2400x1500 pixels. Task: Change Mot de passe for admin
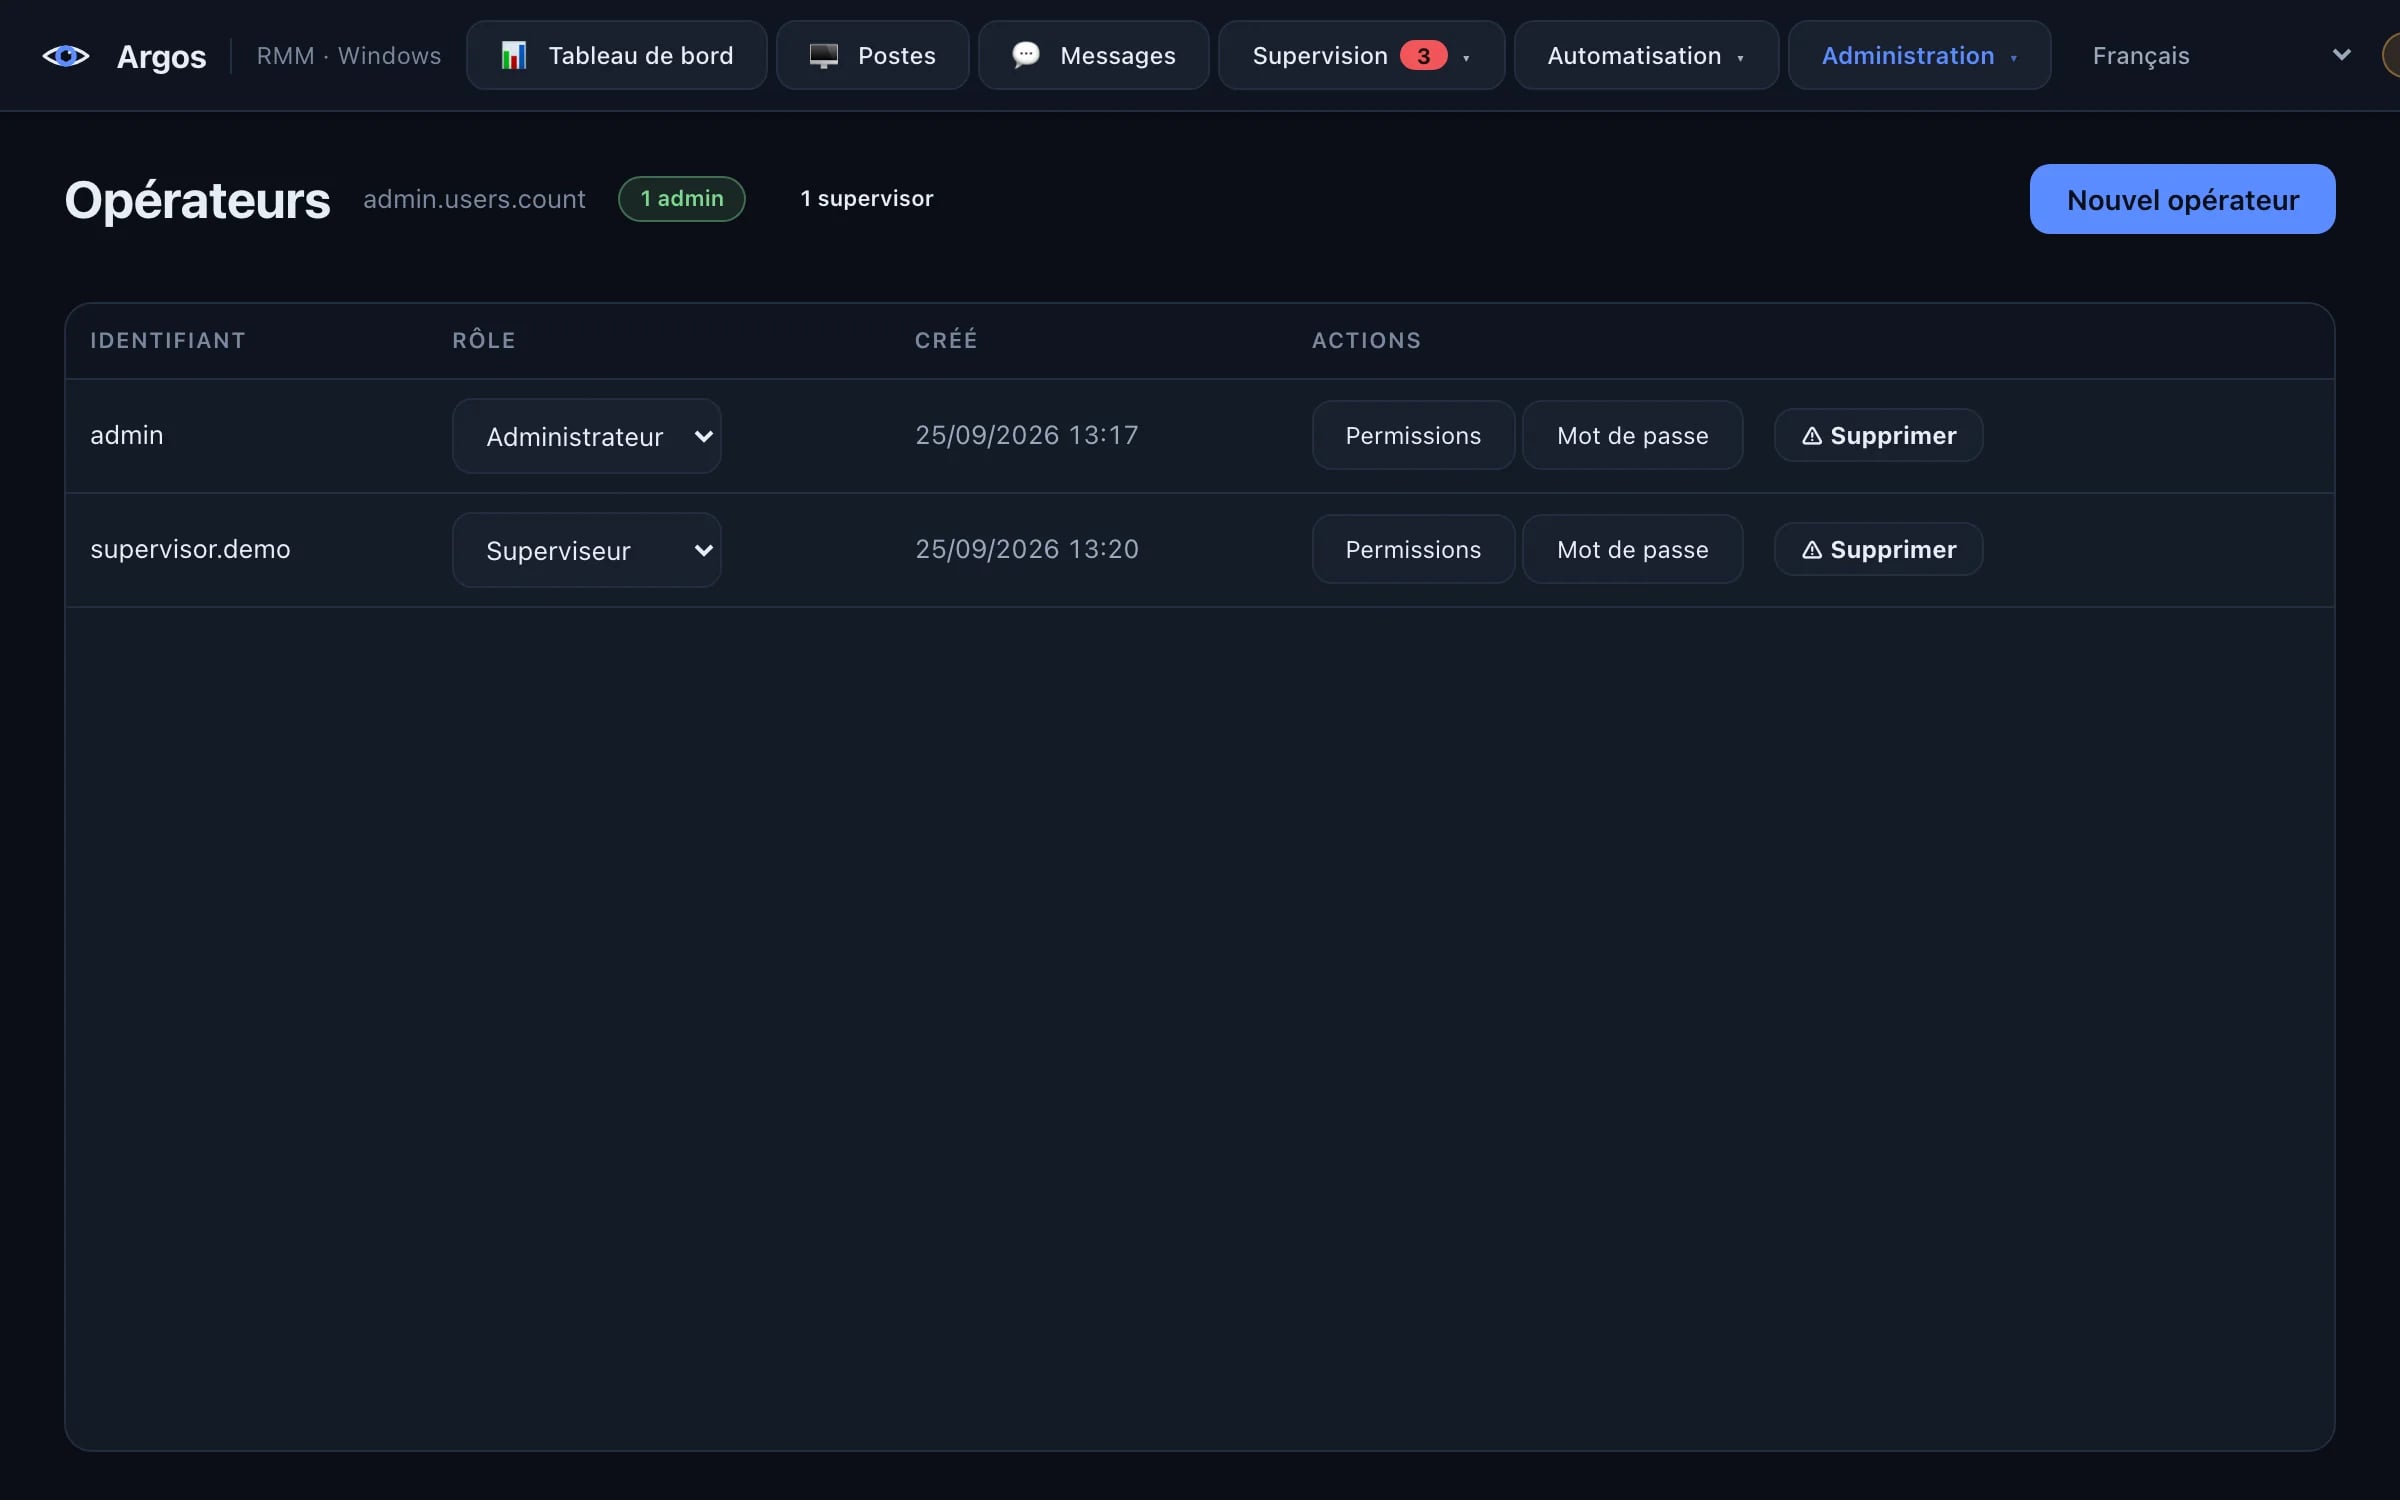point(1632,435)
